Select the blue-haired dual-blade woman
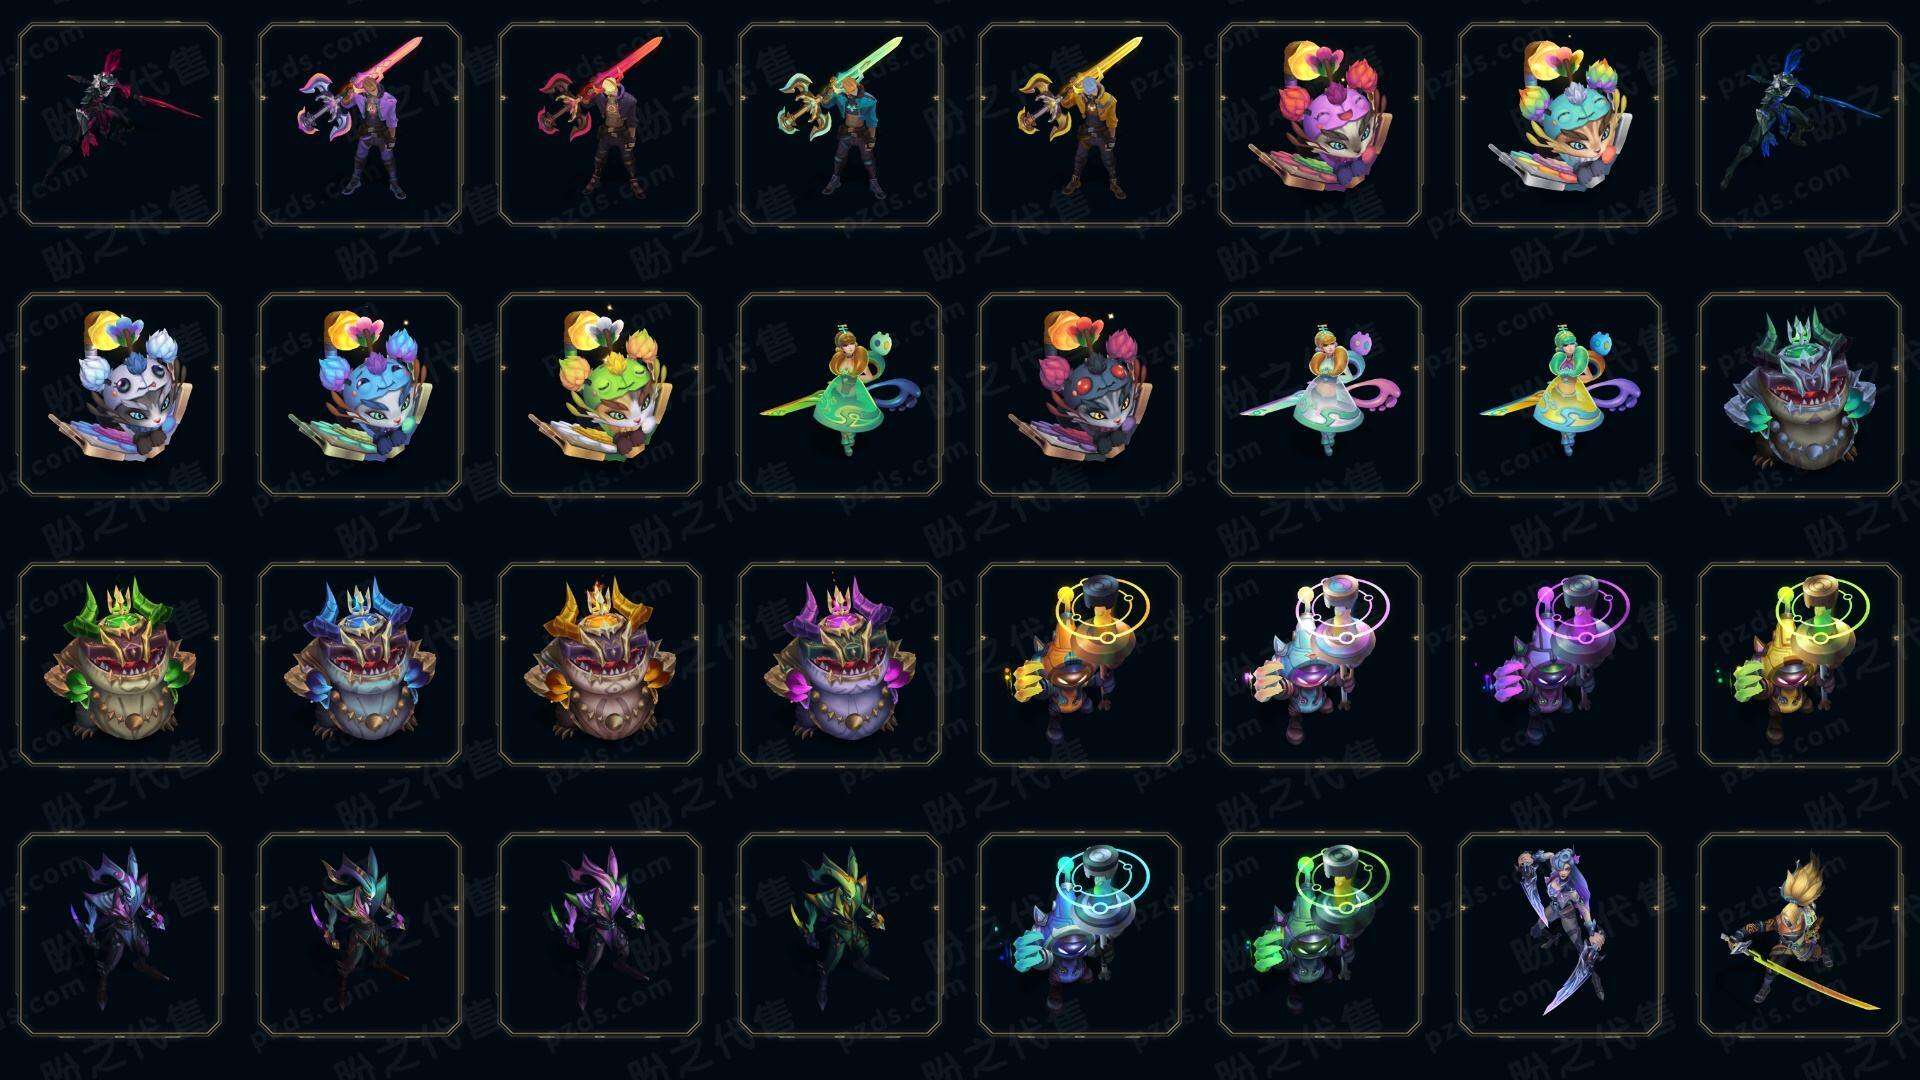 click(x=1560, y=934)
